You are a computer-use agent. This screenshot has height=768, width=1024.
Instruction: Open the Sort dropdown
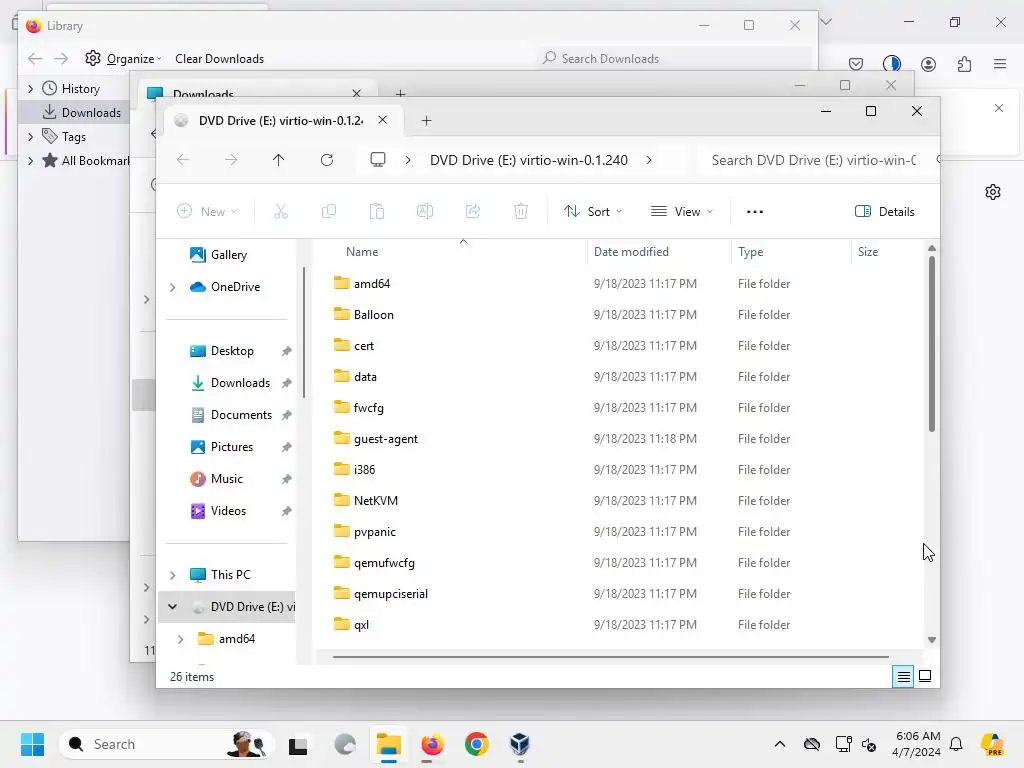(593, 212)
